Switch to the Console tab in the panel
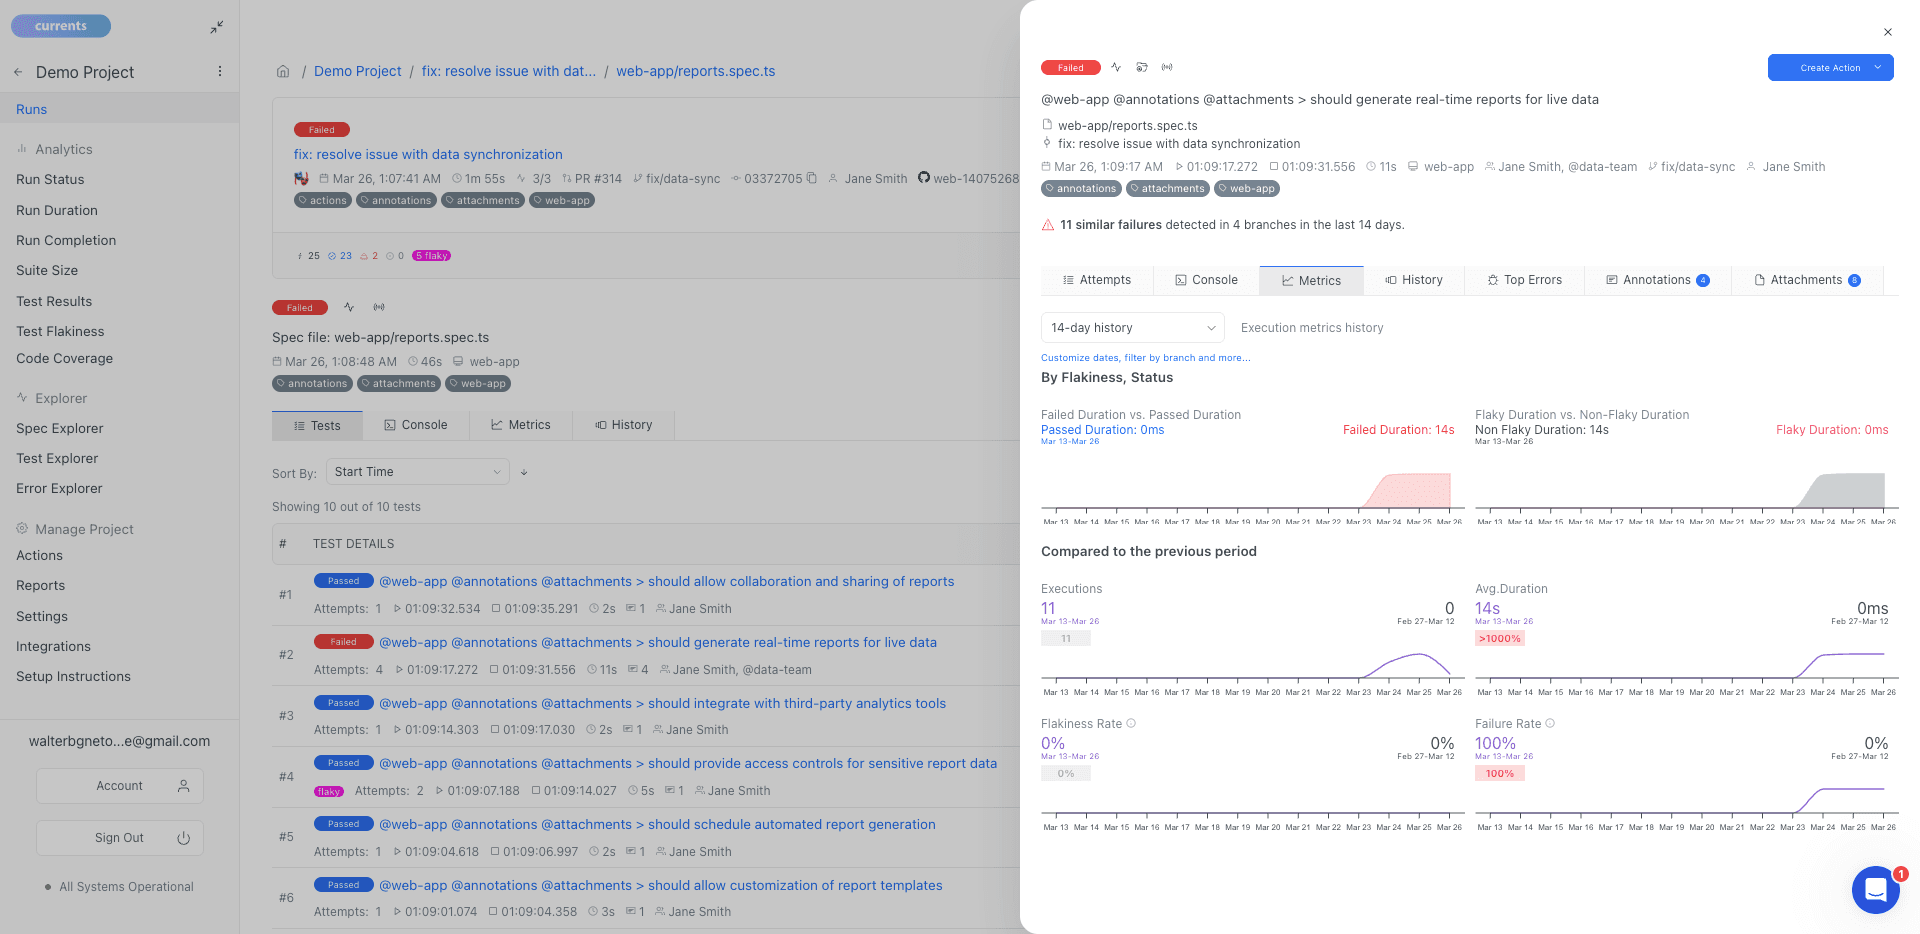Image resolution: width=1920 pixels, height=934 pixels. (x=1206, y=280)
